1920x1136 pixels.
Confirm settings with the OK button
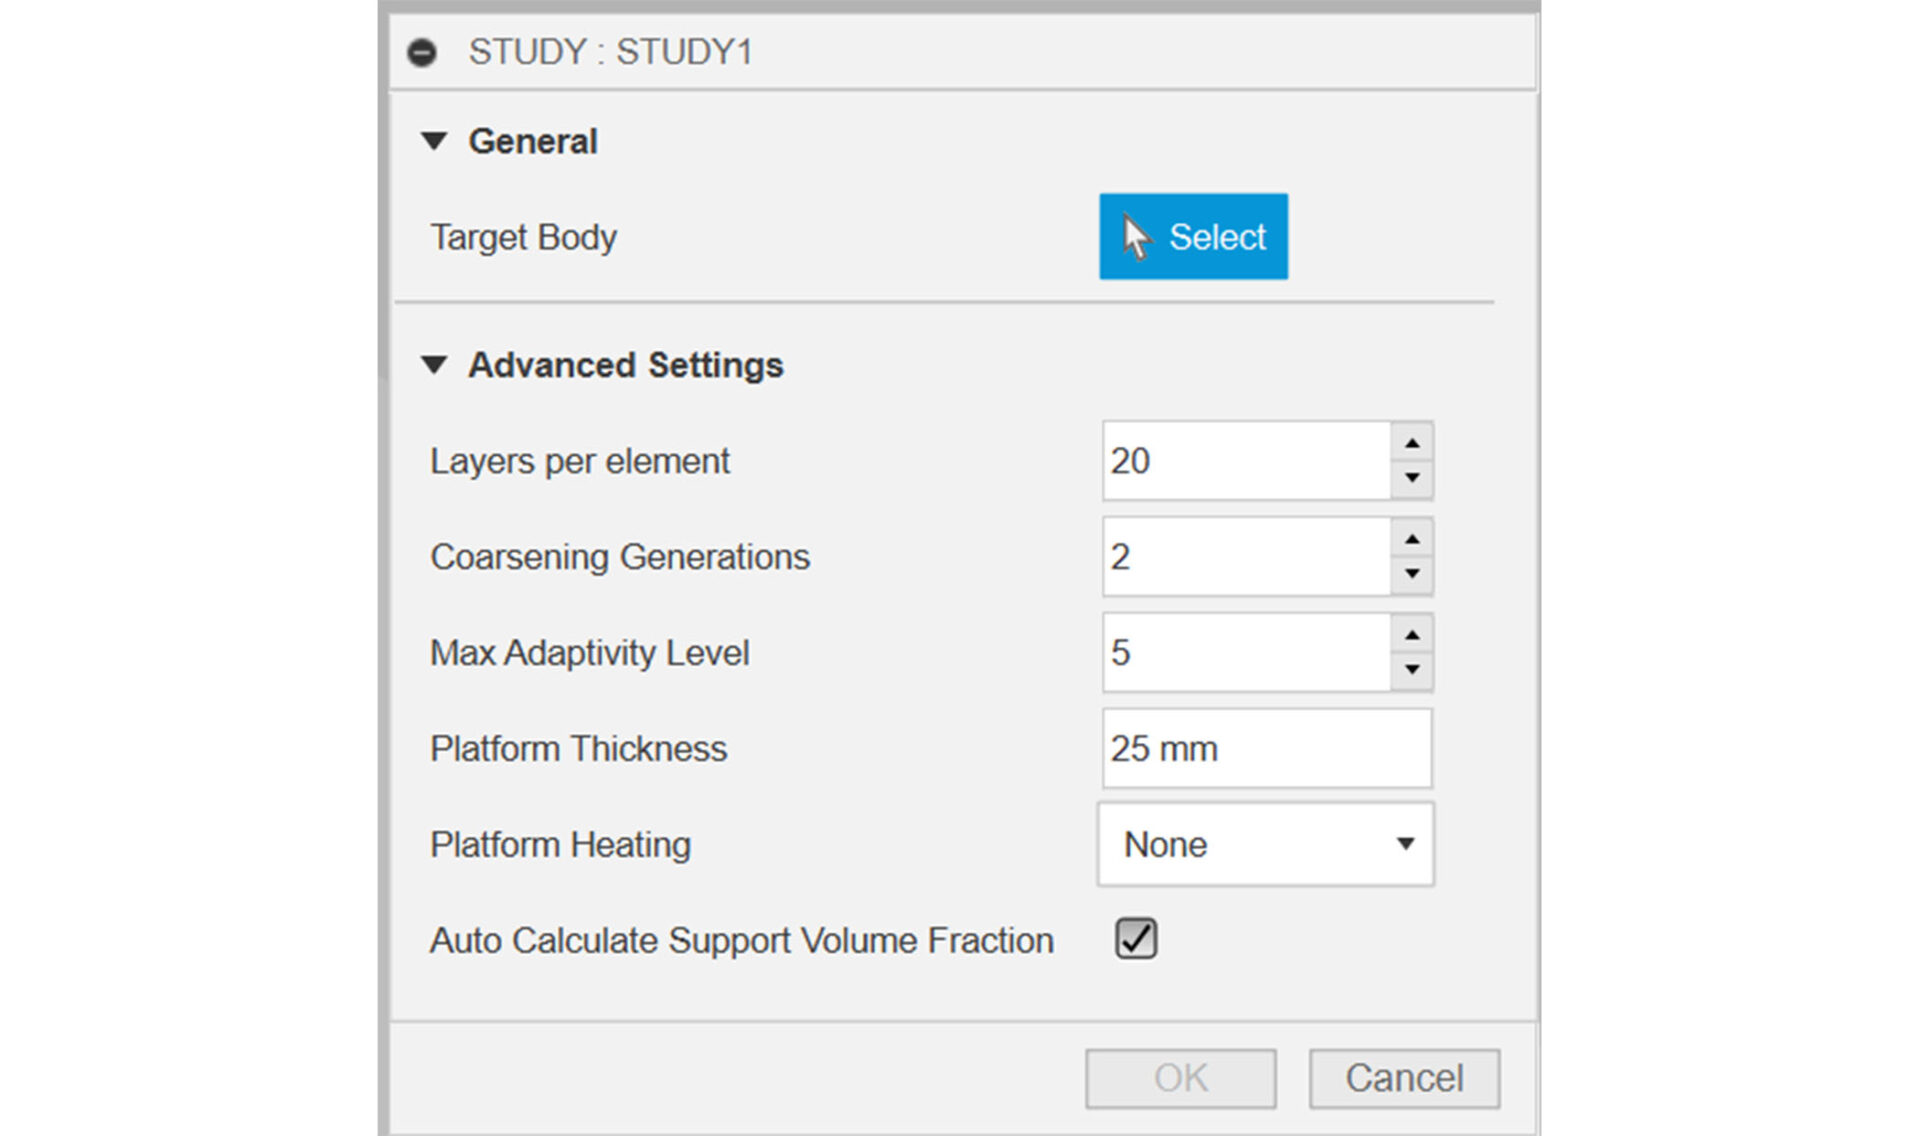(1180, 1078)
